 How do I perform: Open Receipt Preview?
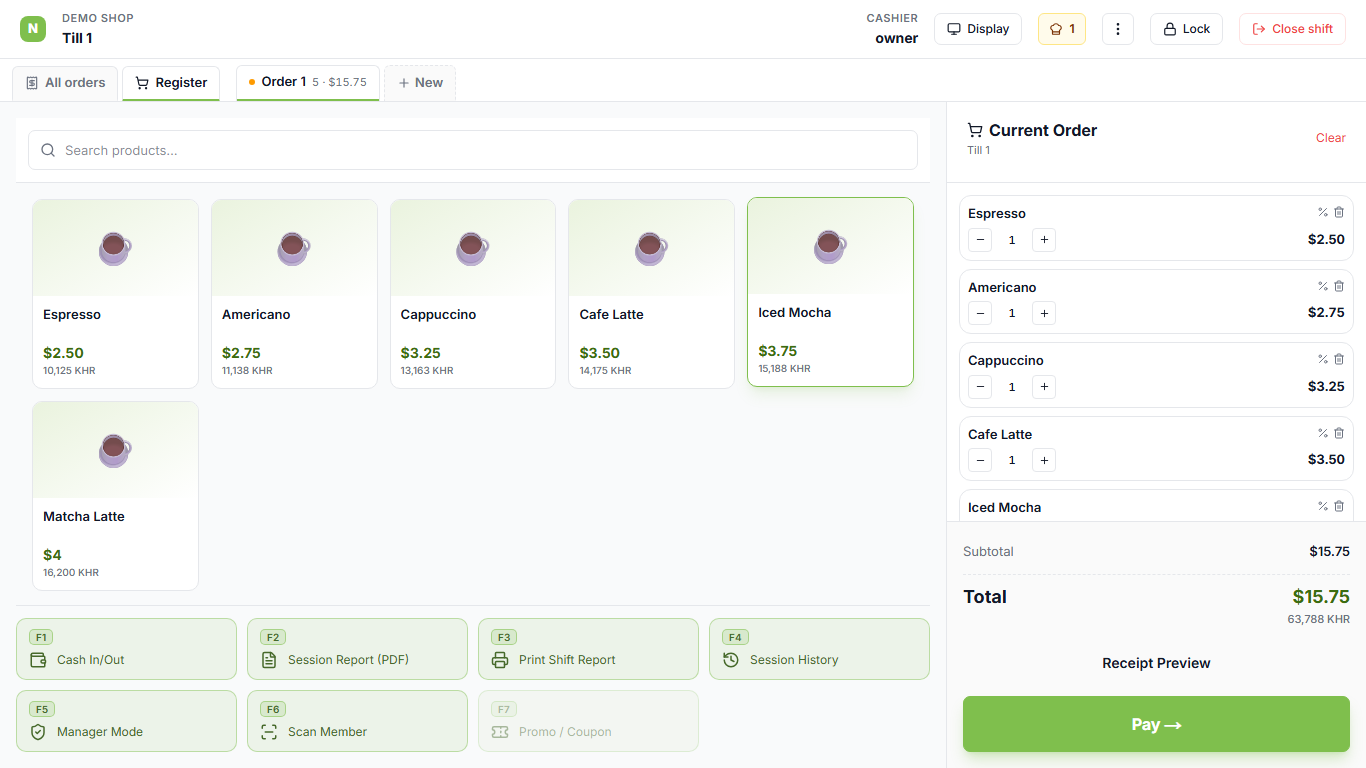pyautogui.click(x=1156, y=663)
